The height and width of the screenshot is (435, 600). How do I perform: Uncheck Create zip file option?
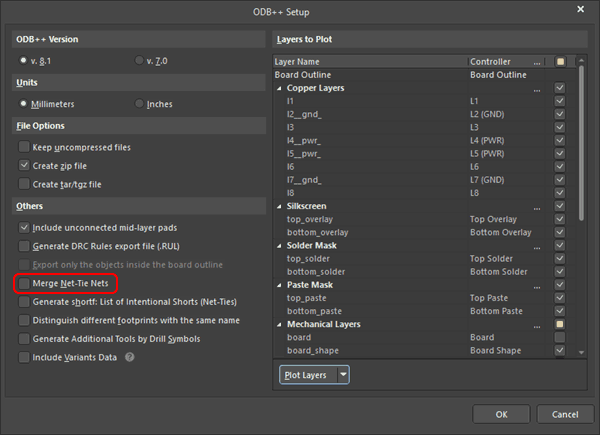point(25,165)
